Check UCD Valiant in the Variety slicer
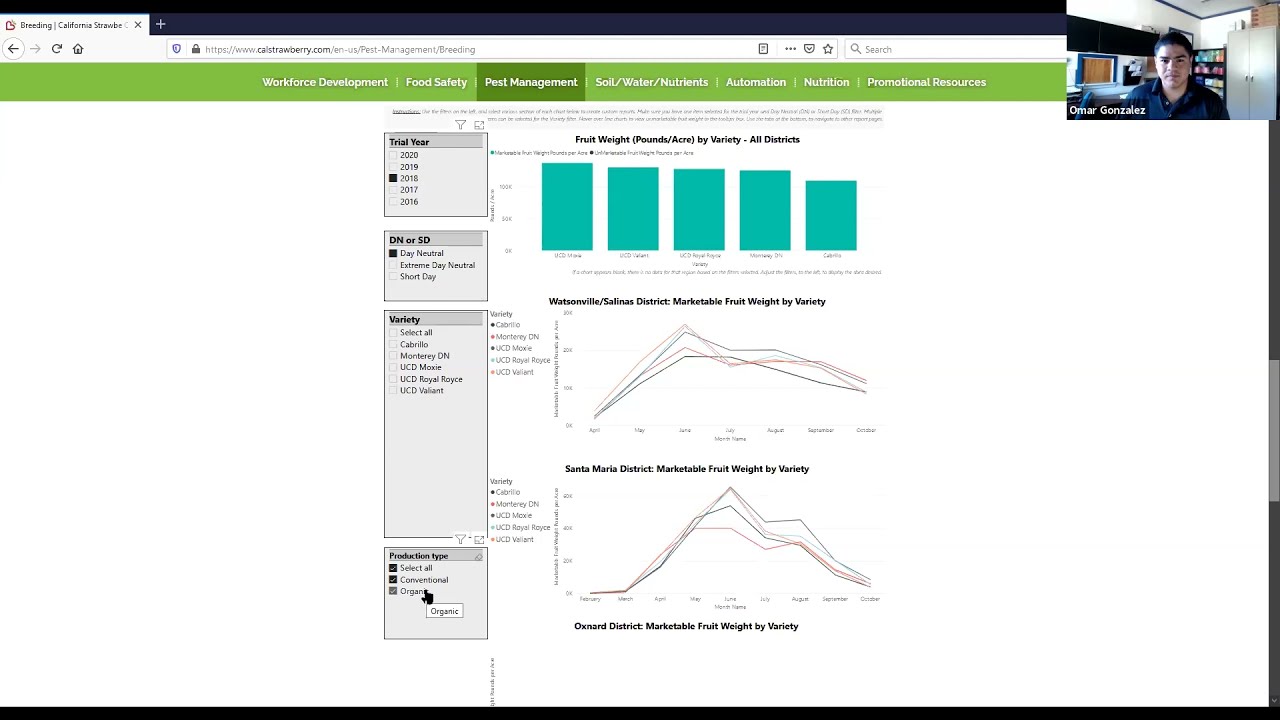Screen dimensions: 1280x720 (393, 390)
